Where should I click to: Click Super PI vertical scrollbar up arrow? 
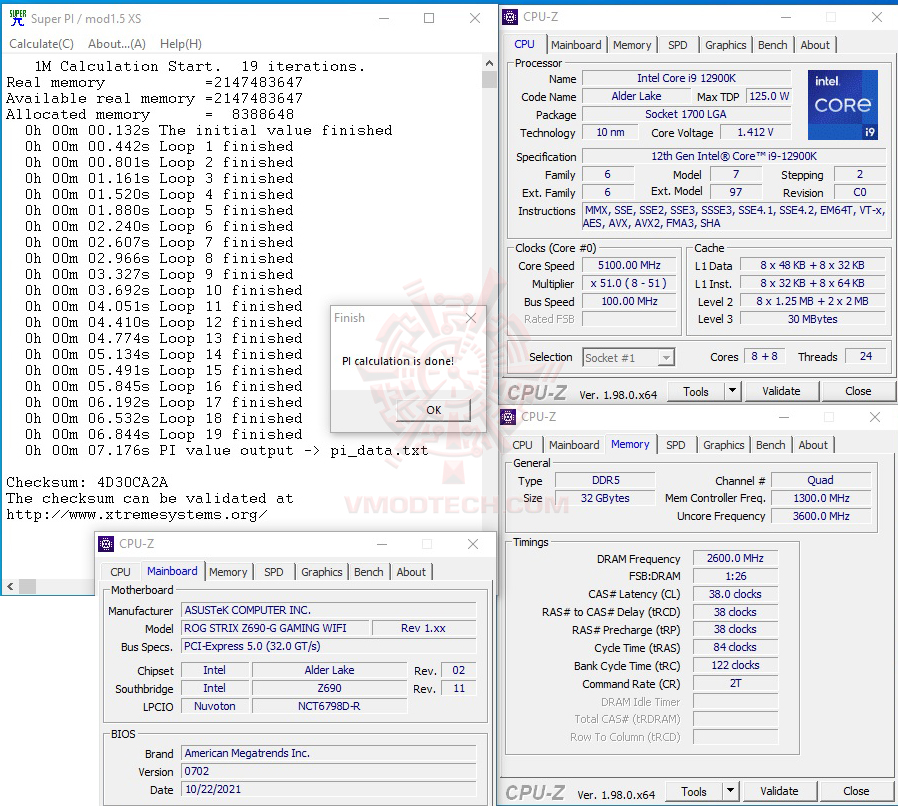click(489, 63)
